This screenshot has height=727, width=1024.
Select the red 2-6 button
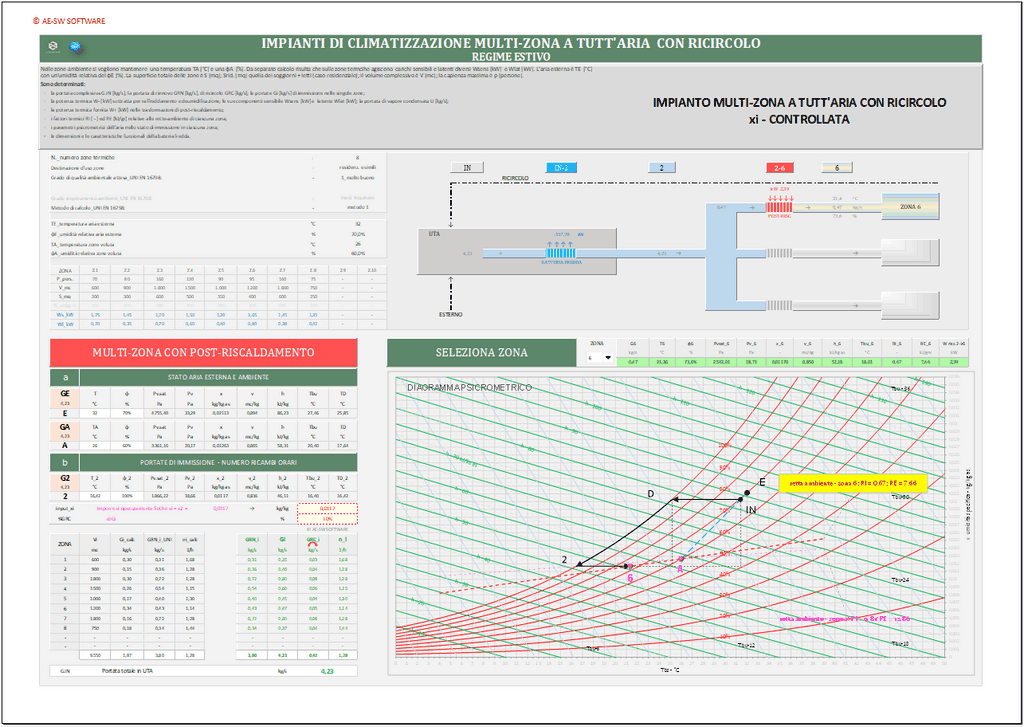780,168
